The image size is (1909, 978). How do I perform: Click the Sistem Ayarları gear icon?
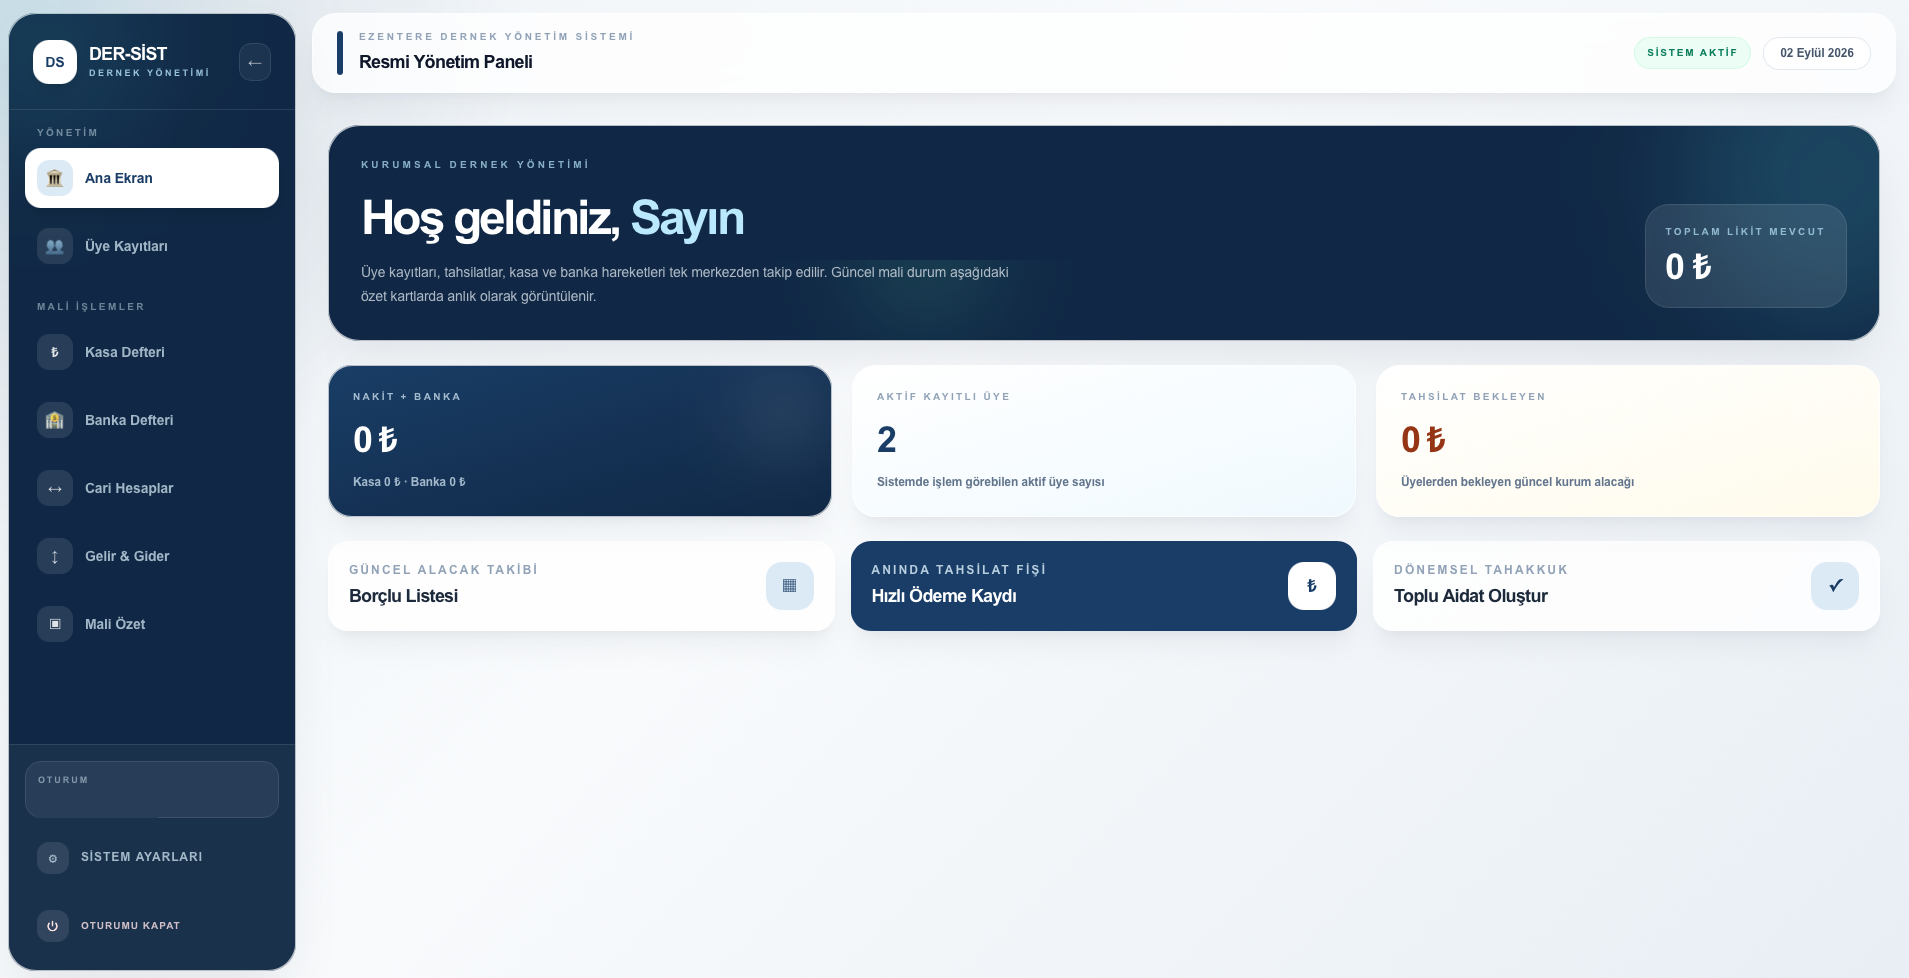pos(53,858)
